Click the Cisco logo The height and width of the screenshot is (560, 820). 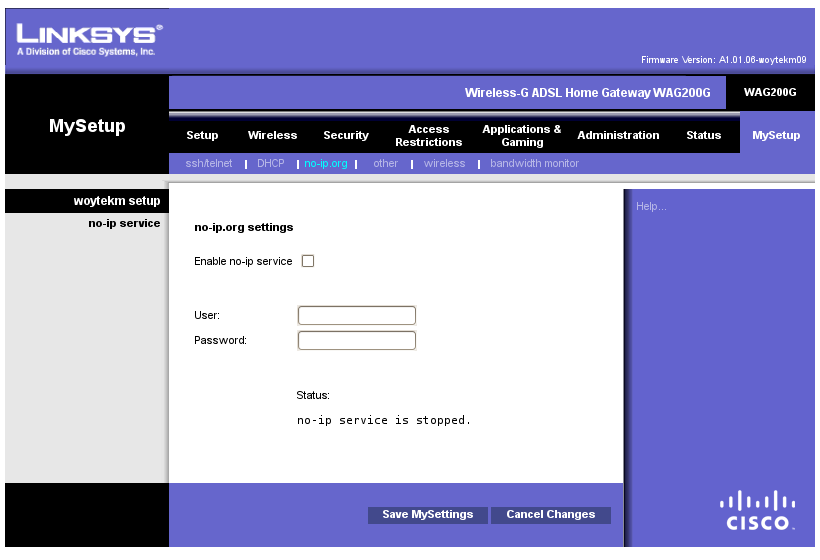point(759,510)
